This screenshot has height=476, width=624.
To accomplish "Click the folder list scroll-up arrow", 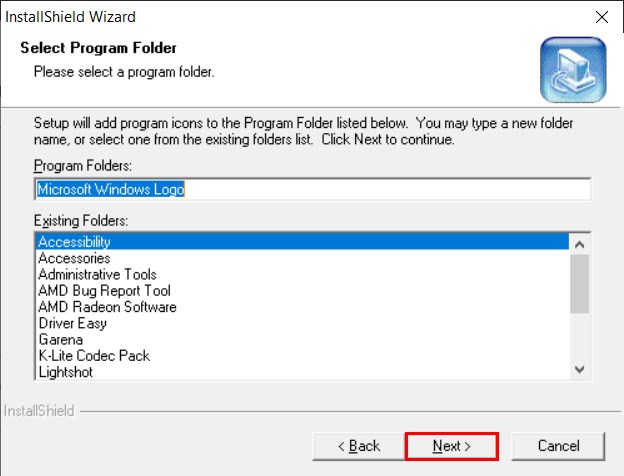I will 579,244.
